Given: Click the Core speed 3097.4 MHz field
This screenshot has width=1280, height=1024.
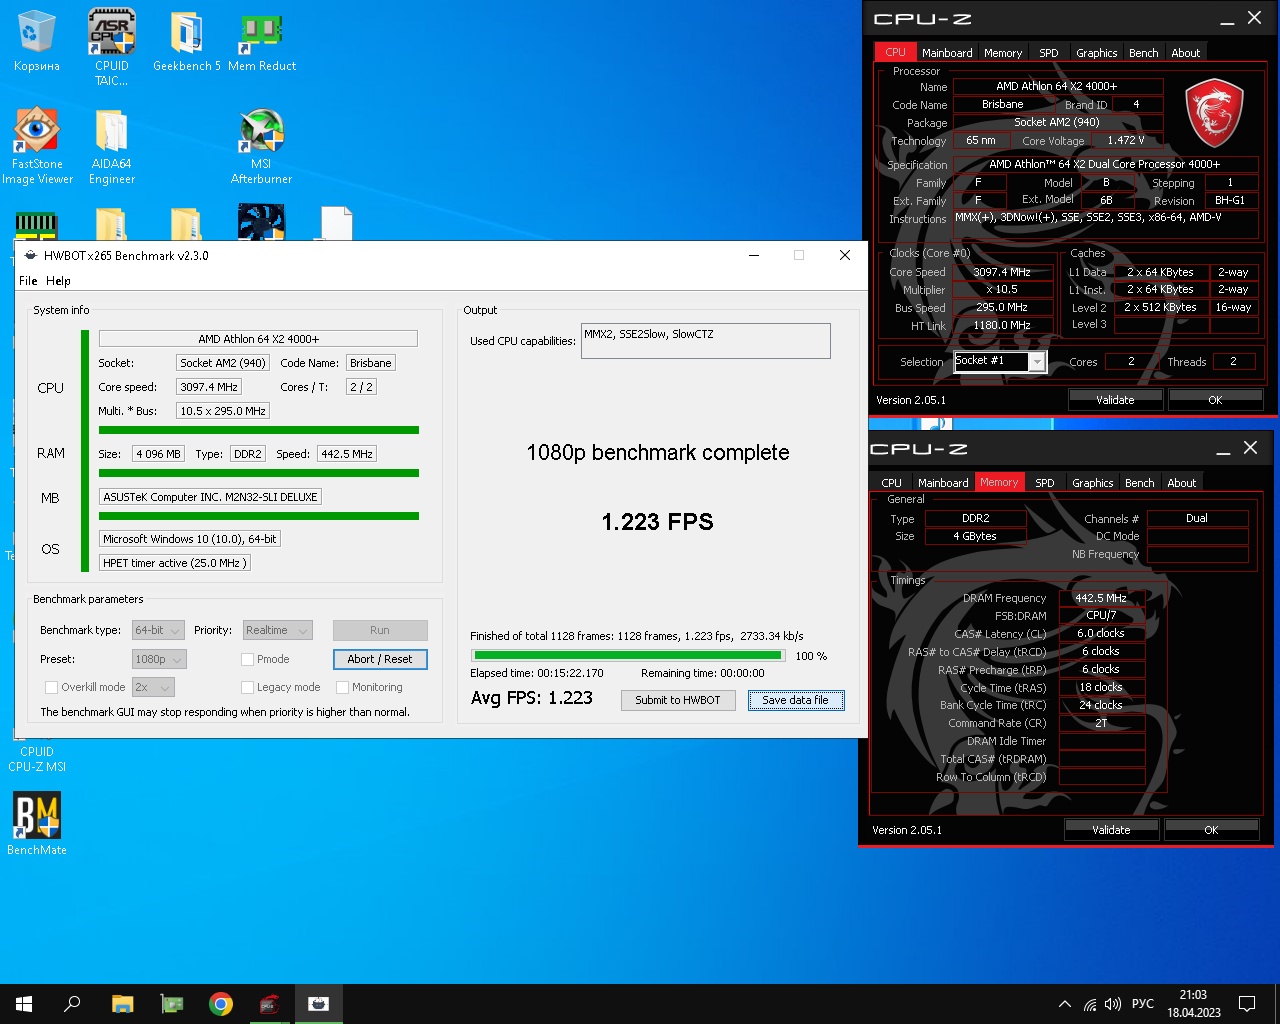Looking at the screenshot, I should [209, 387].
